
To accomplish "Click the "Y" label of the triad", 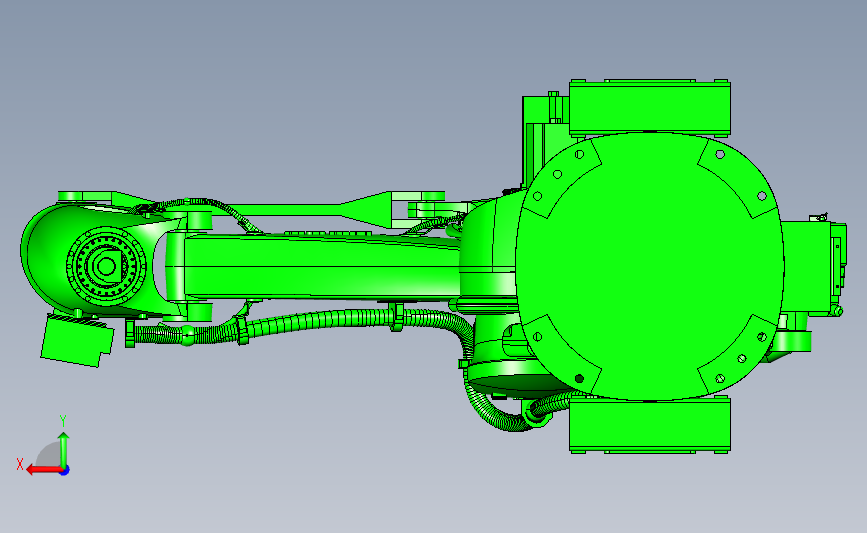I will coord(63,422).
